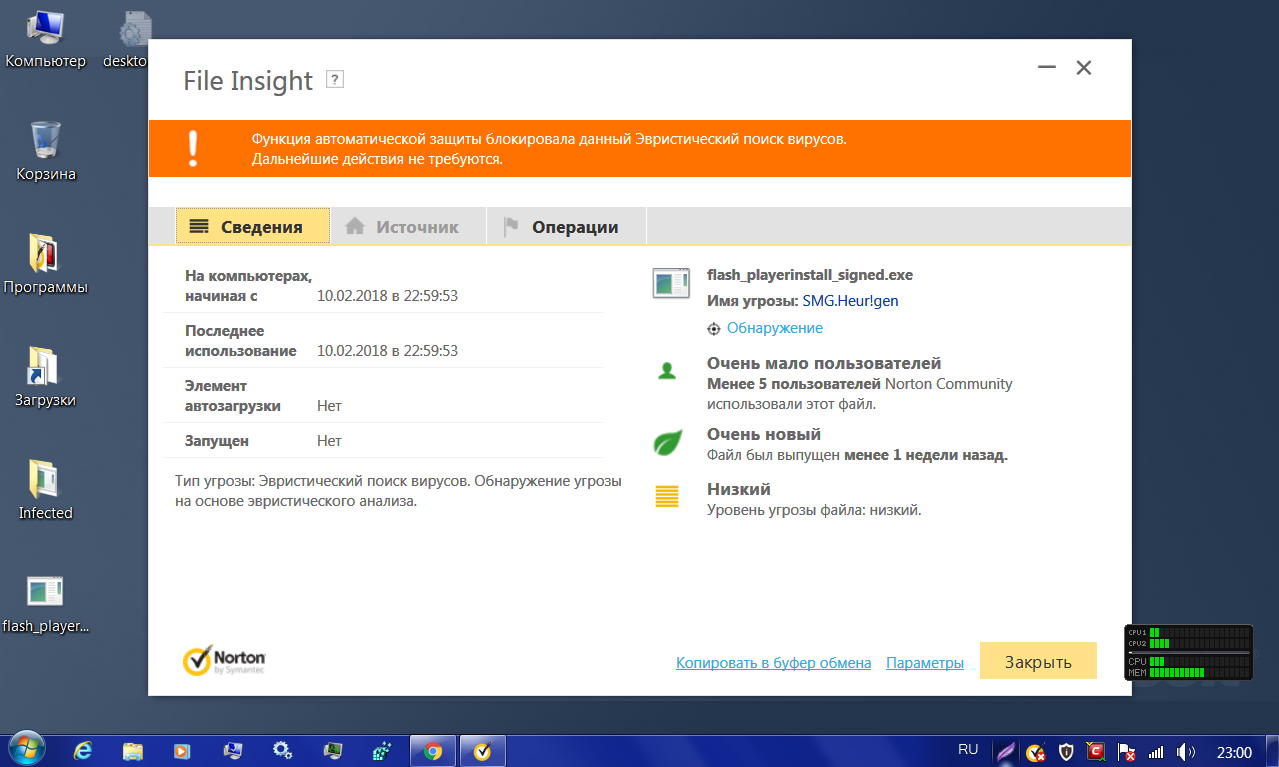Viewport: 1279px width, 767px height.
Task: Click the Менее 5 пользователей text
Action: 793,384
